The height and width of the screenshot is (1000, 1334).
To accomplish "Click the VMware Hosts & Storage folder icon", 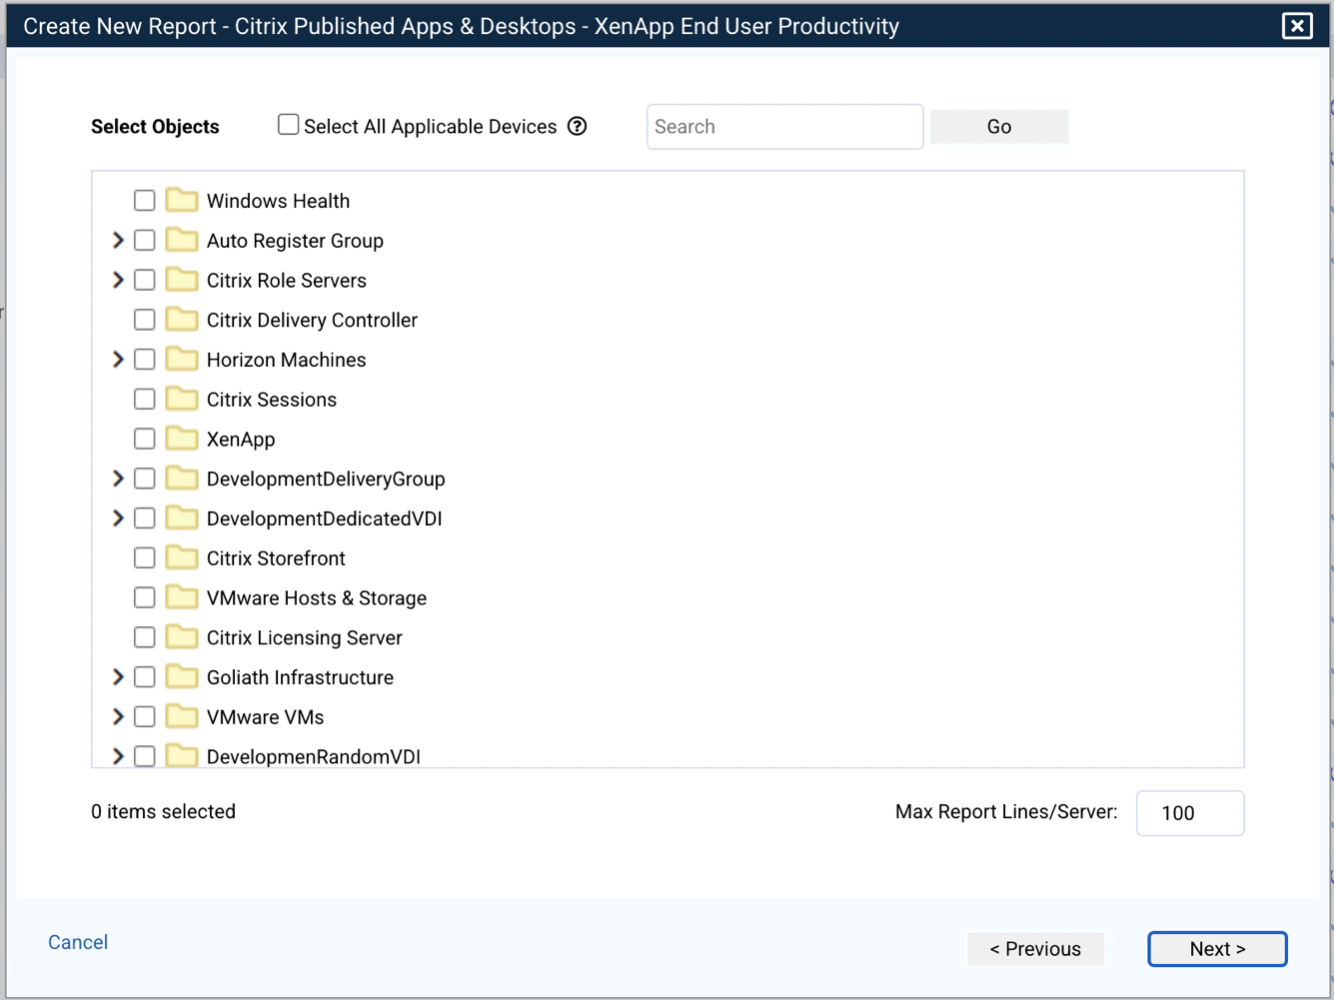I will pyautogui.click(x=181, y=598).
